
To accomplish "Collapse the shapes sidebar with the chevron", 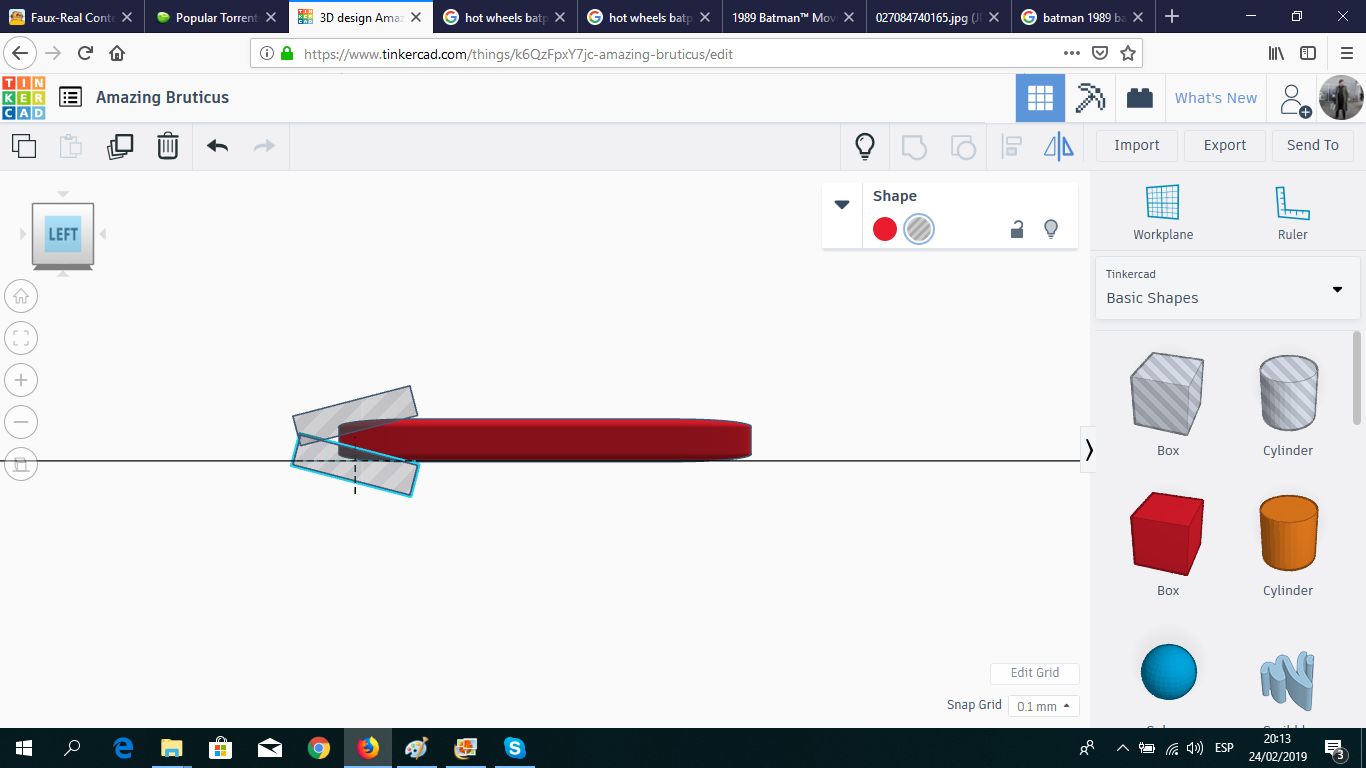I will tap(1088, 450).
